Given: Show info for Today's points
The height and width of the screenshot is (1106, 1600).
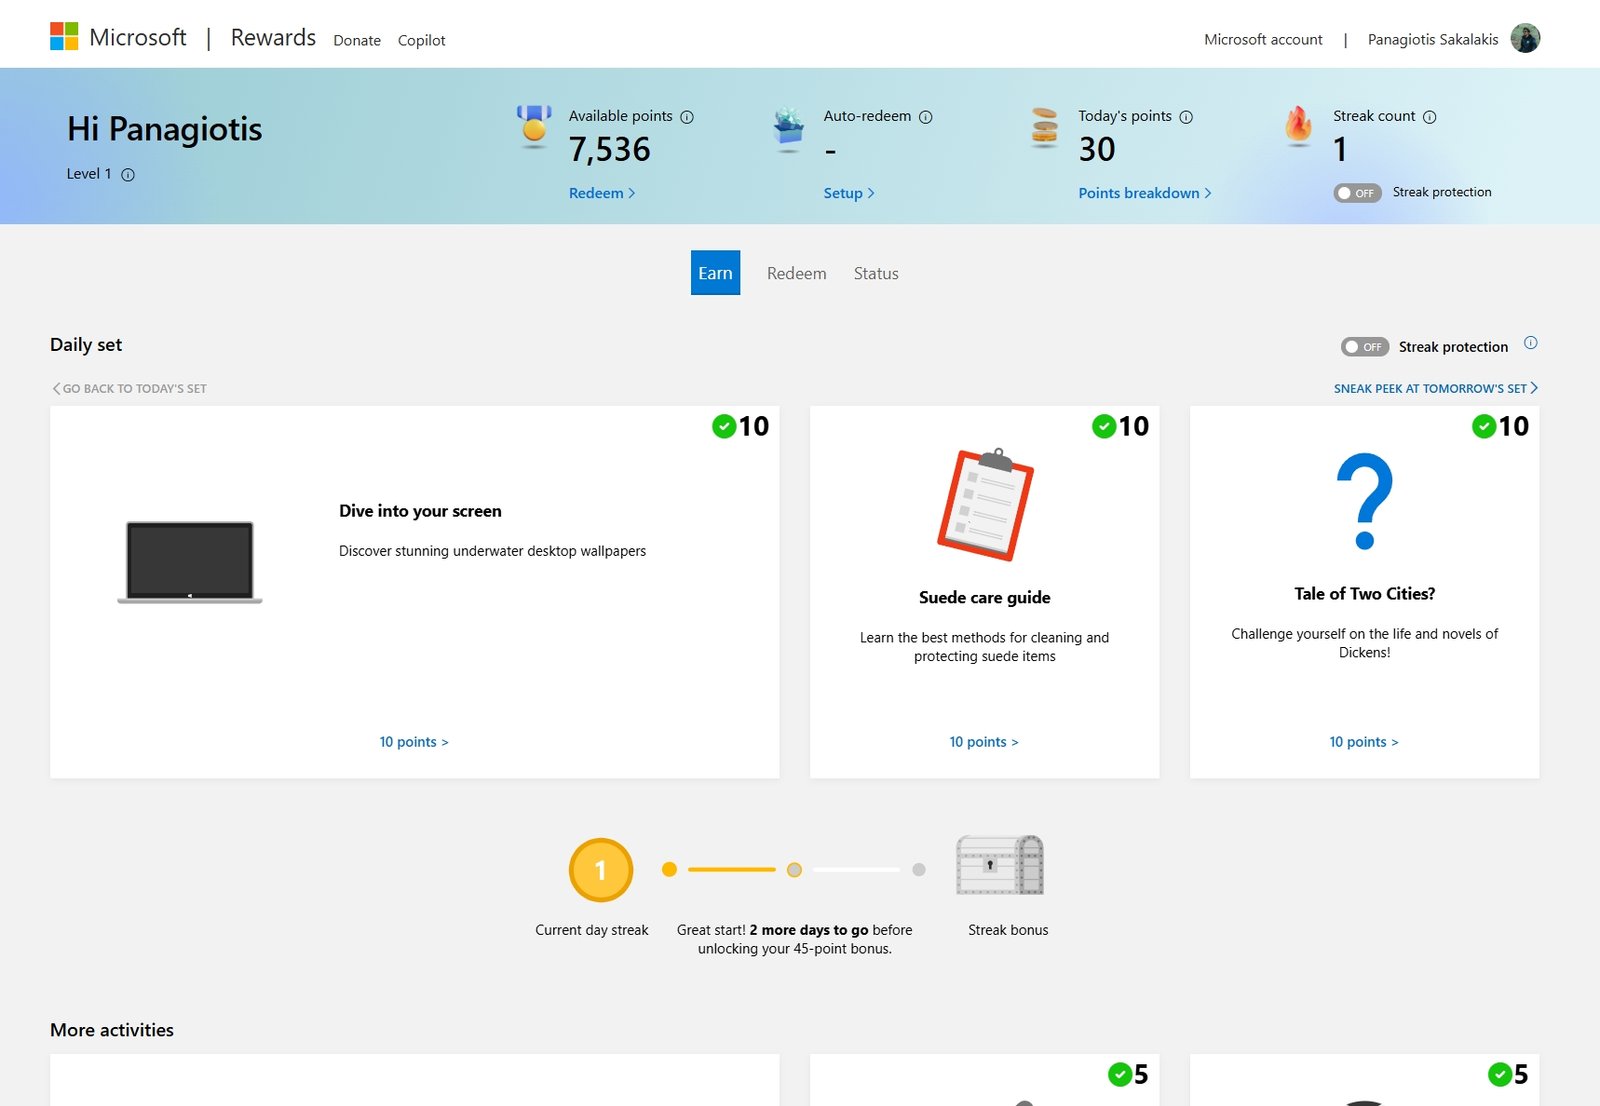Looking at the screenshot, I should (1186, 117).
